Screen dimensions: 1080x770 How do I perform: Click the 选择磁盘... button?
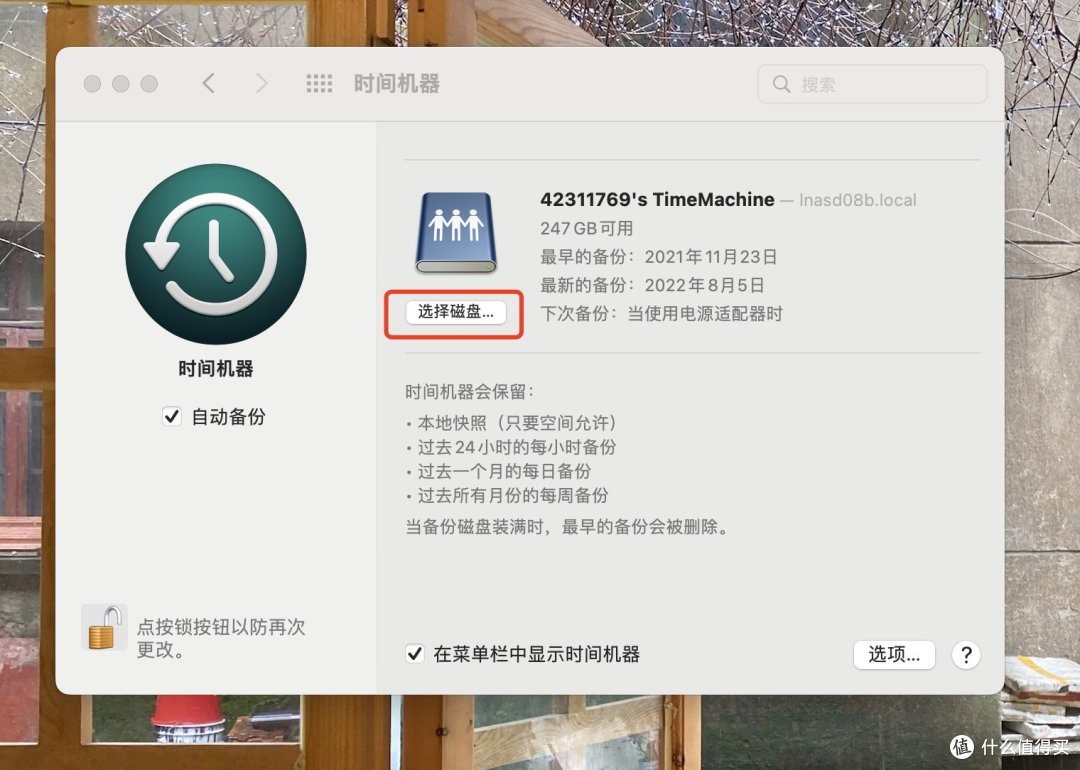pos(455,312)
